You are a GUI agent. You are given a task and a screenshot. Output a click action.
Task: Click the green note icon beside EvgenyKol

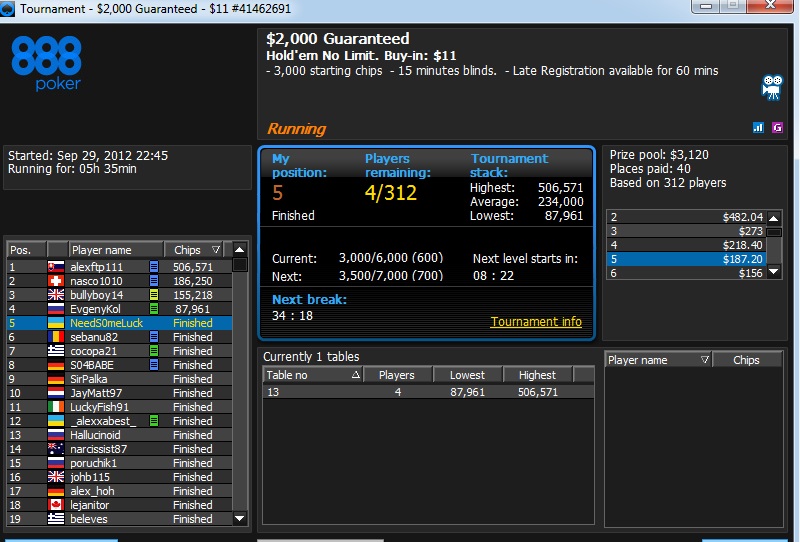click(154, 309)
